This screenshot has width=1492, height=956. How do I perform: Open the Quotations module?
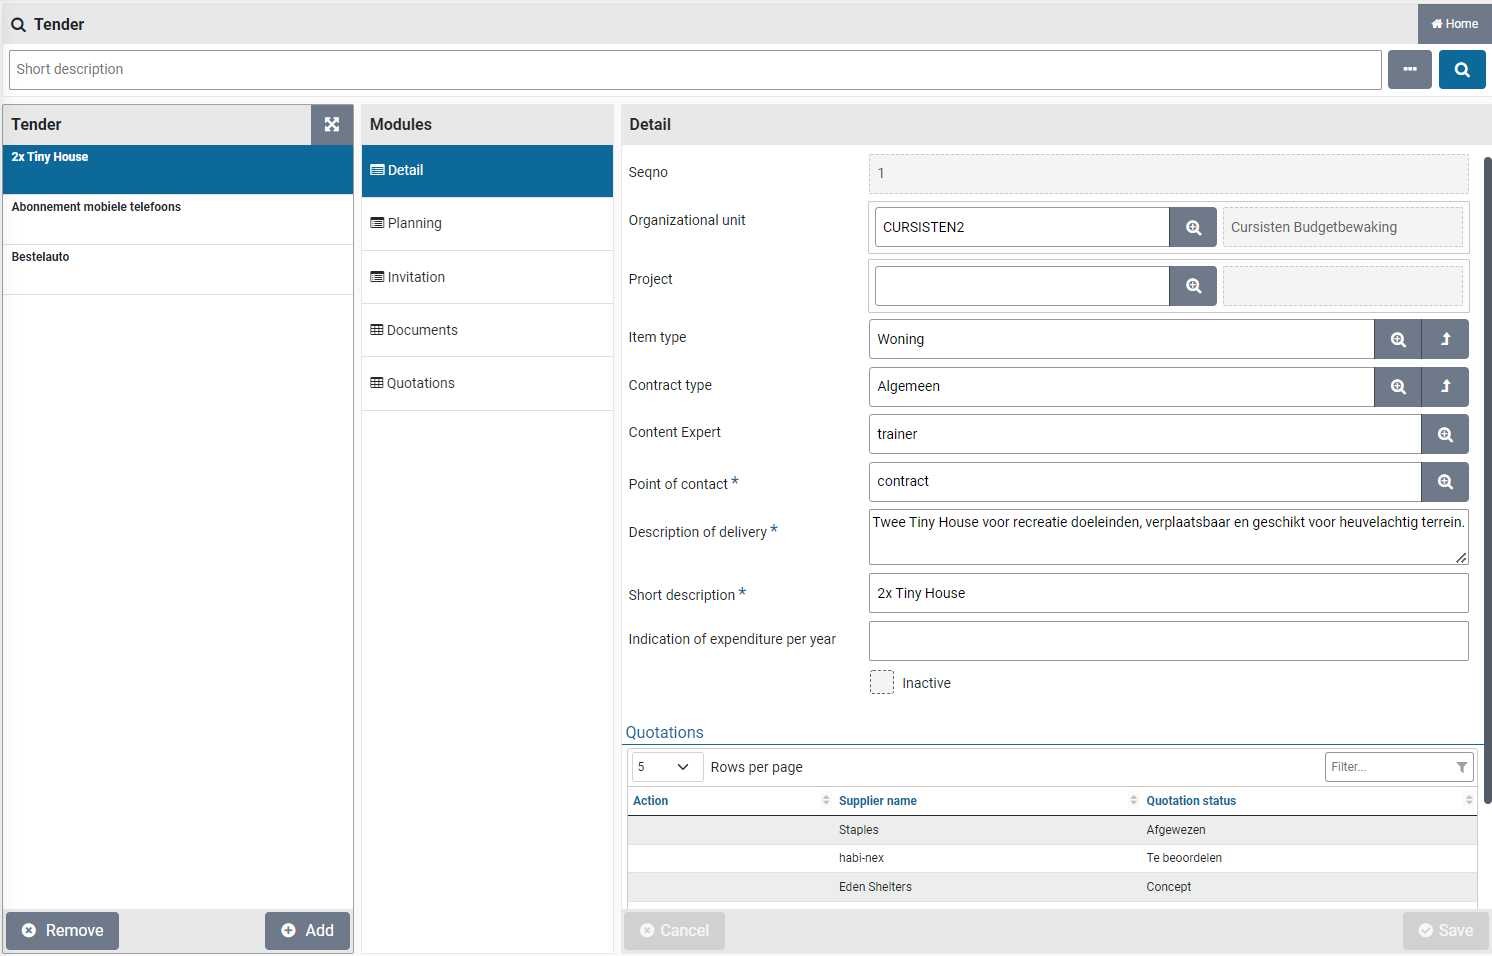point(487,383)
